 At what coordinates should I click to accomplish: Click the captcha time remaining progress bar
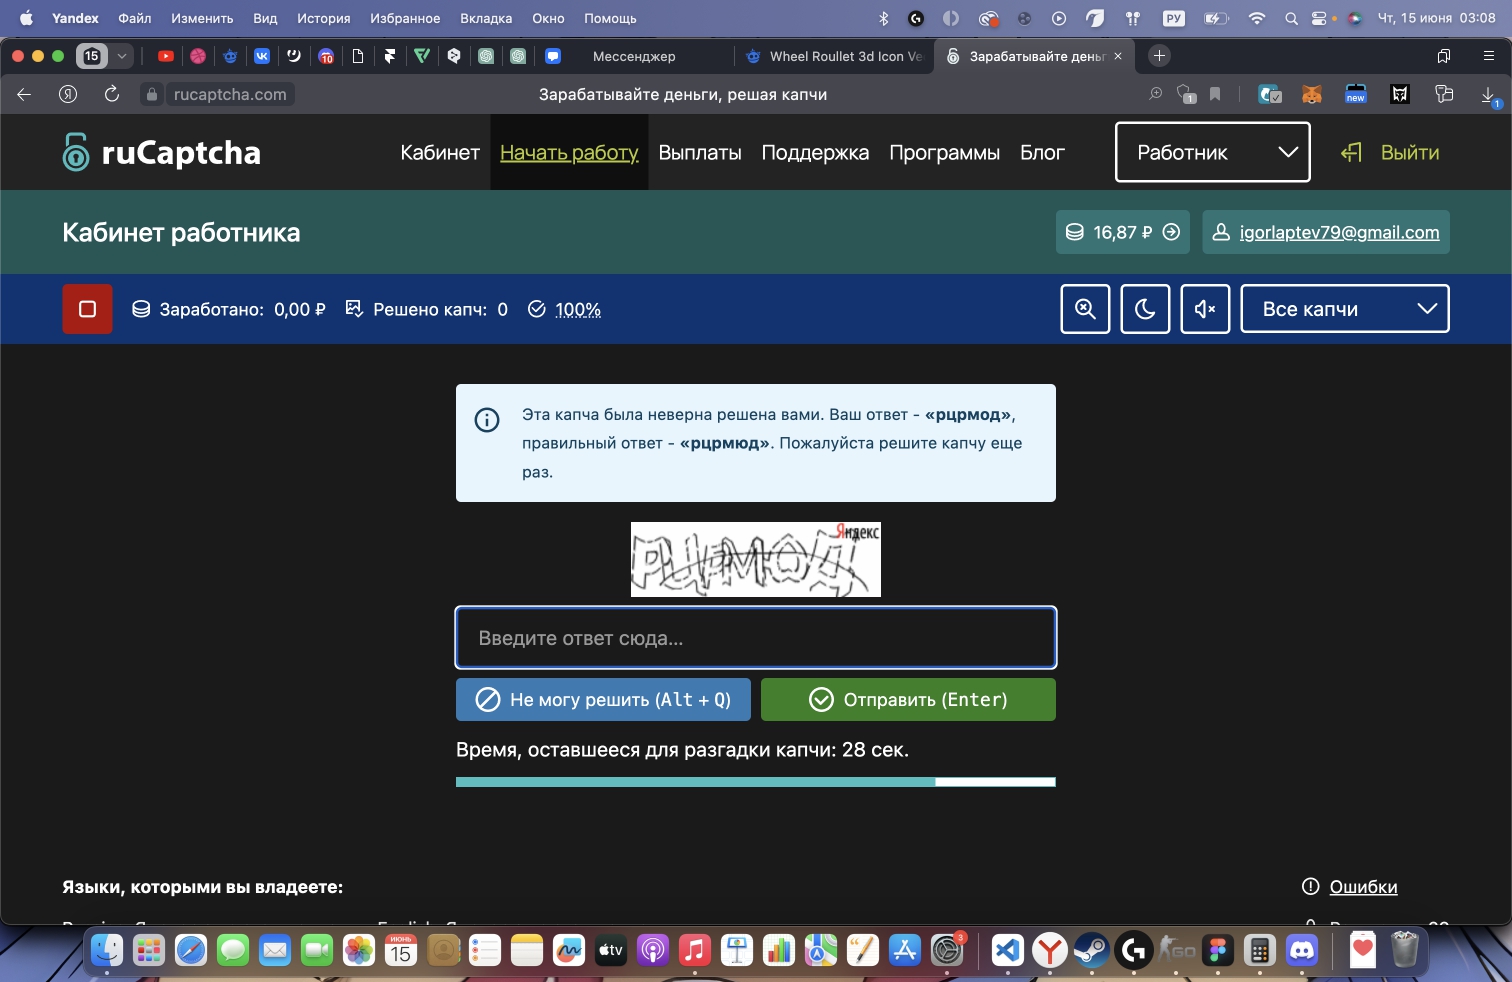(755, 782)
